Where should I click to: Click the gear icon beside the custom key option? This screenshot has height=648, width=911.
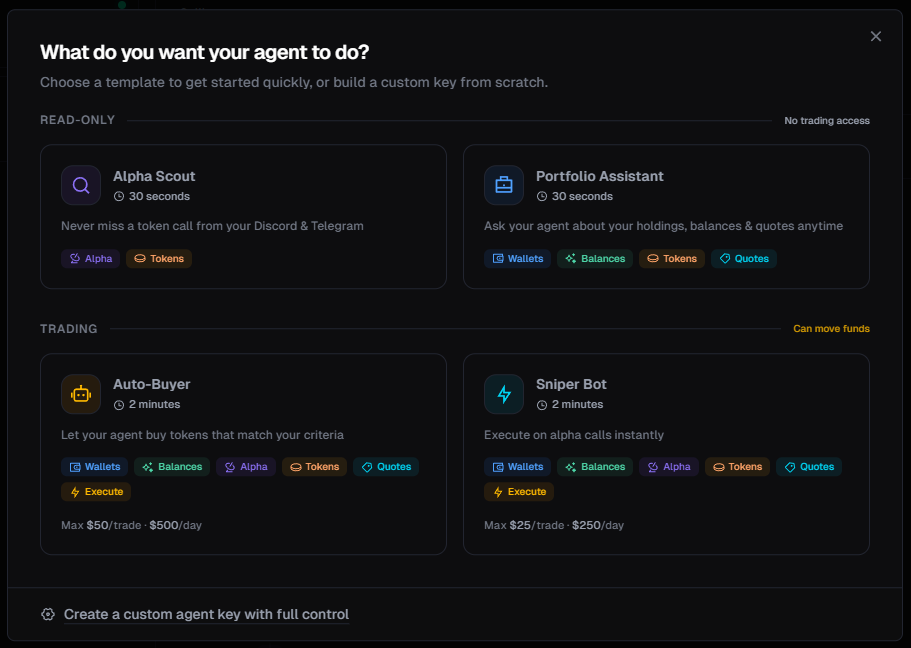47,614
